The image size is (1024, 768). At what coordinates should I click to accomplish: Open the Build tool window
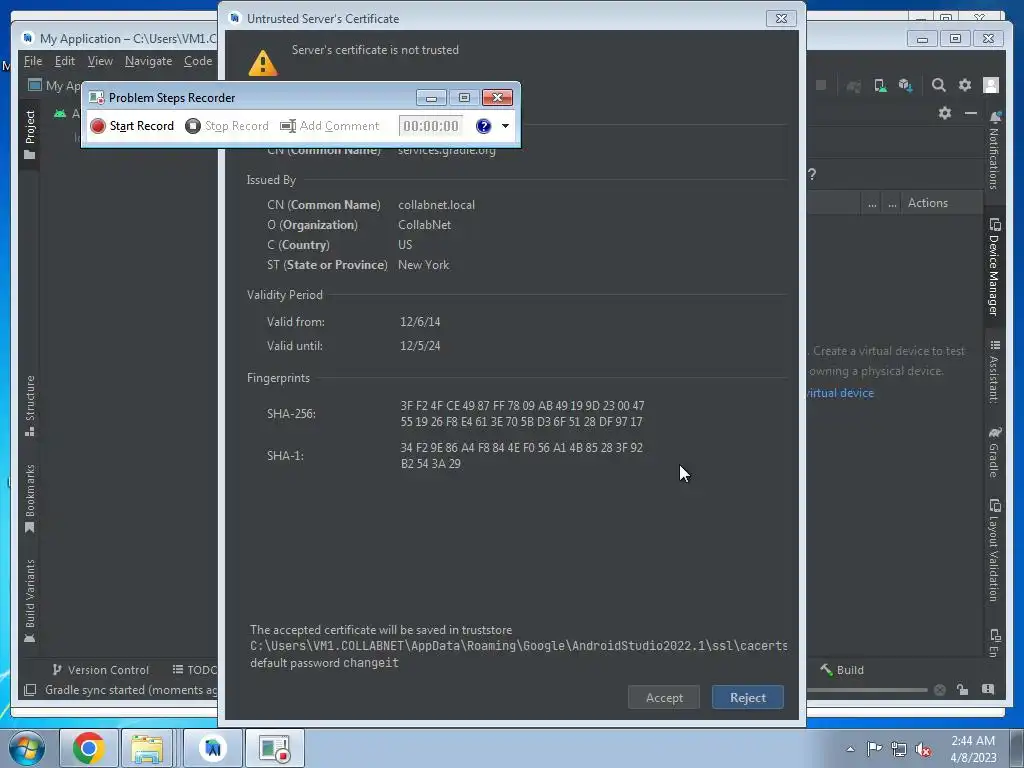[842, 670]
